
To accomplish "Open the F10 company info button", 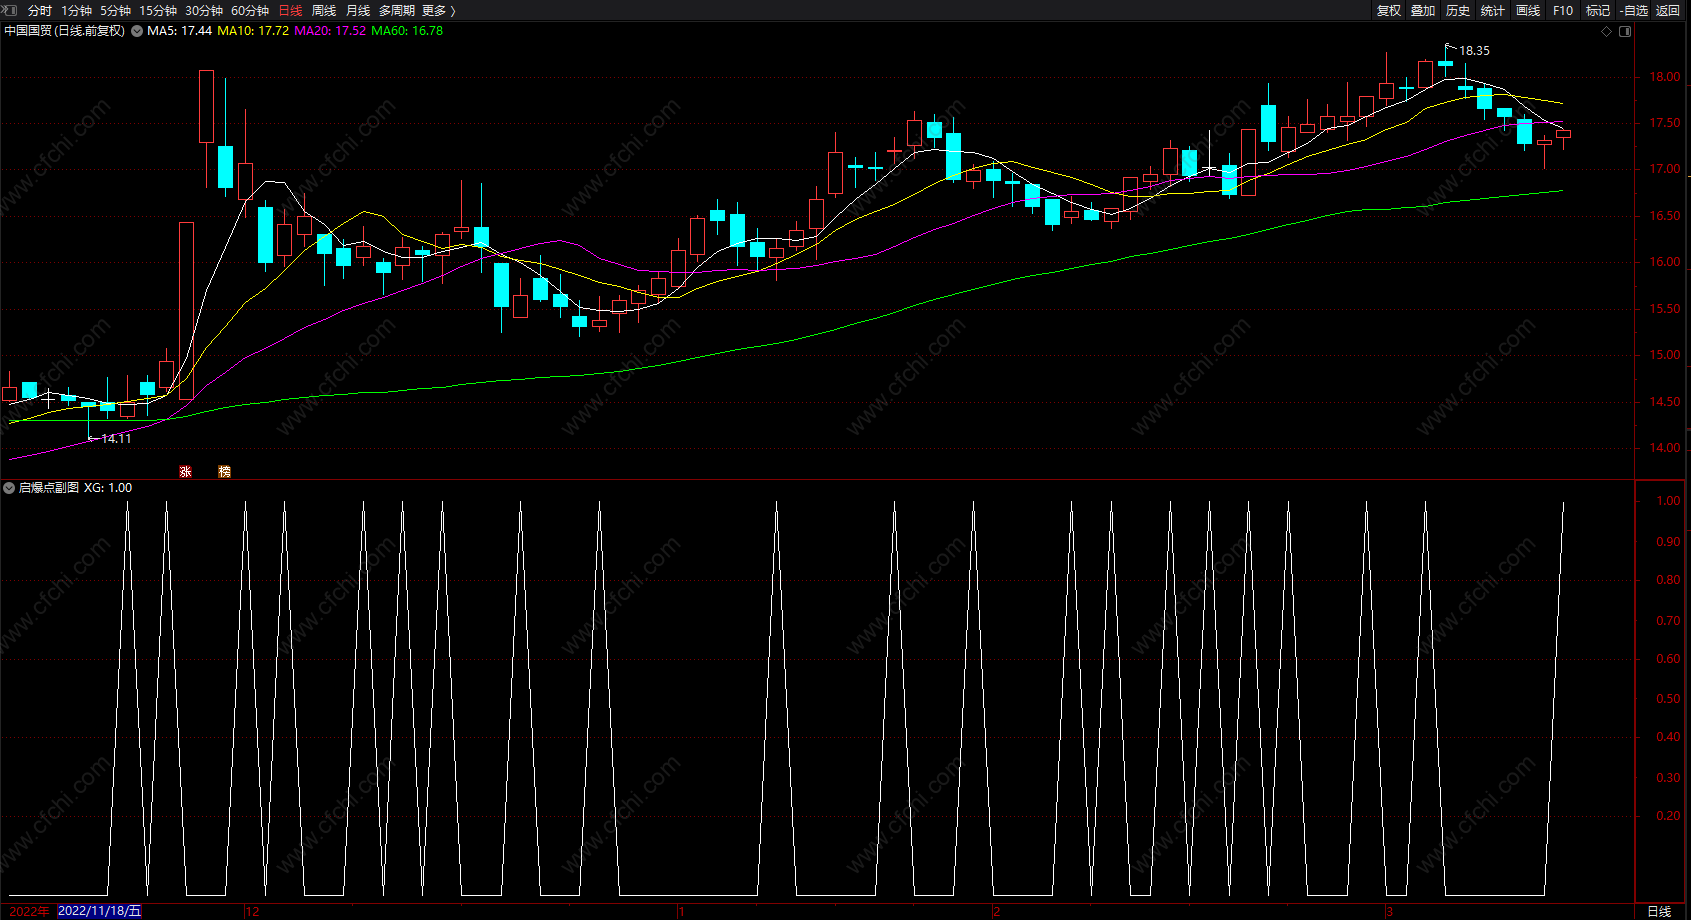I will (x=1563, y=10).
